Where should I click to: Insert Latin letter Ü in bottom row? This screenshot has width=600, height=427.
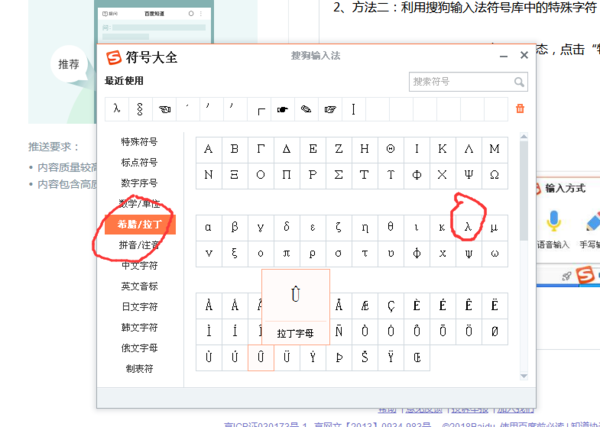tap(287, 358)
